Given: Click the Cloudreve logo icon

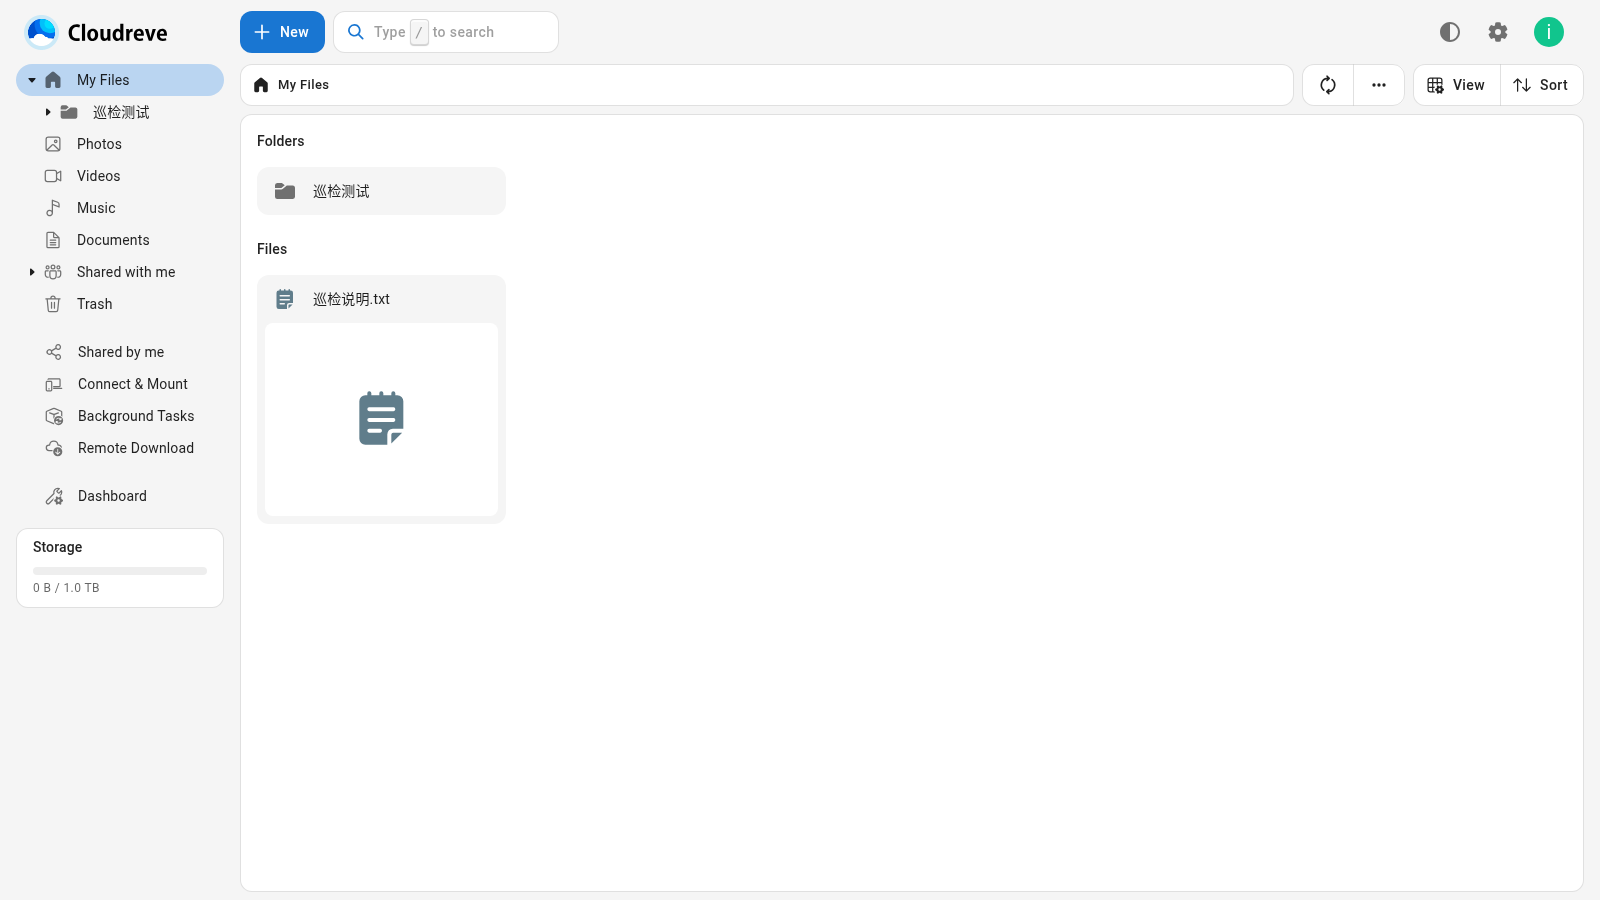Looking at the screenshot, I should [42, 32].
